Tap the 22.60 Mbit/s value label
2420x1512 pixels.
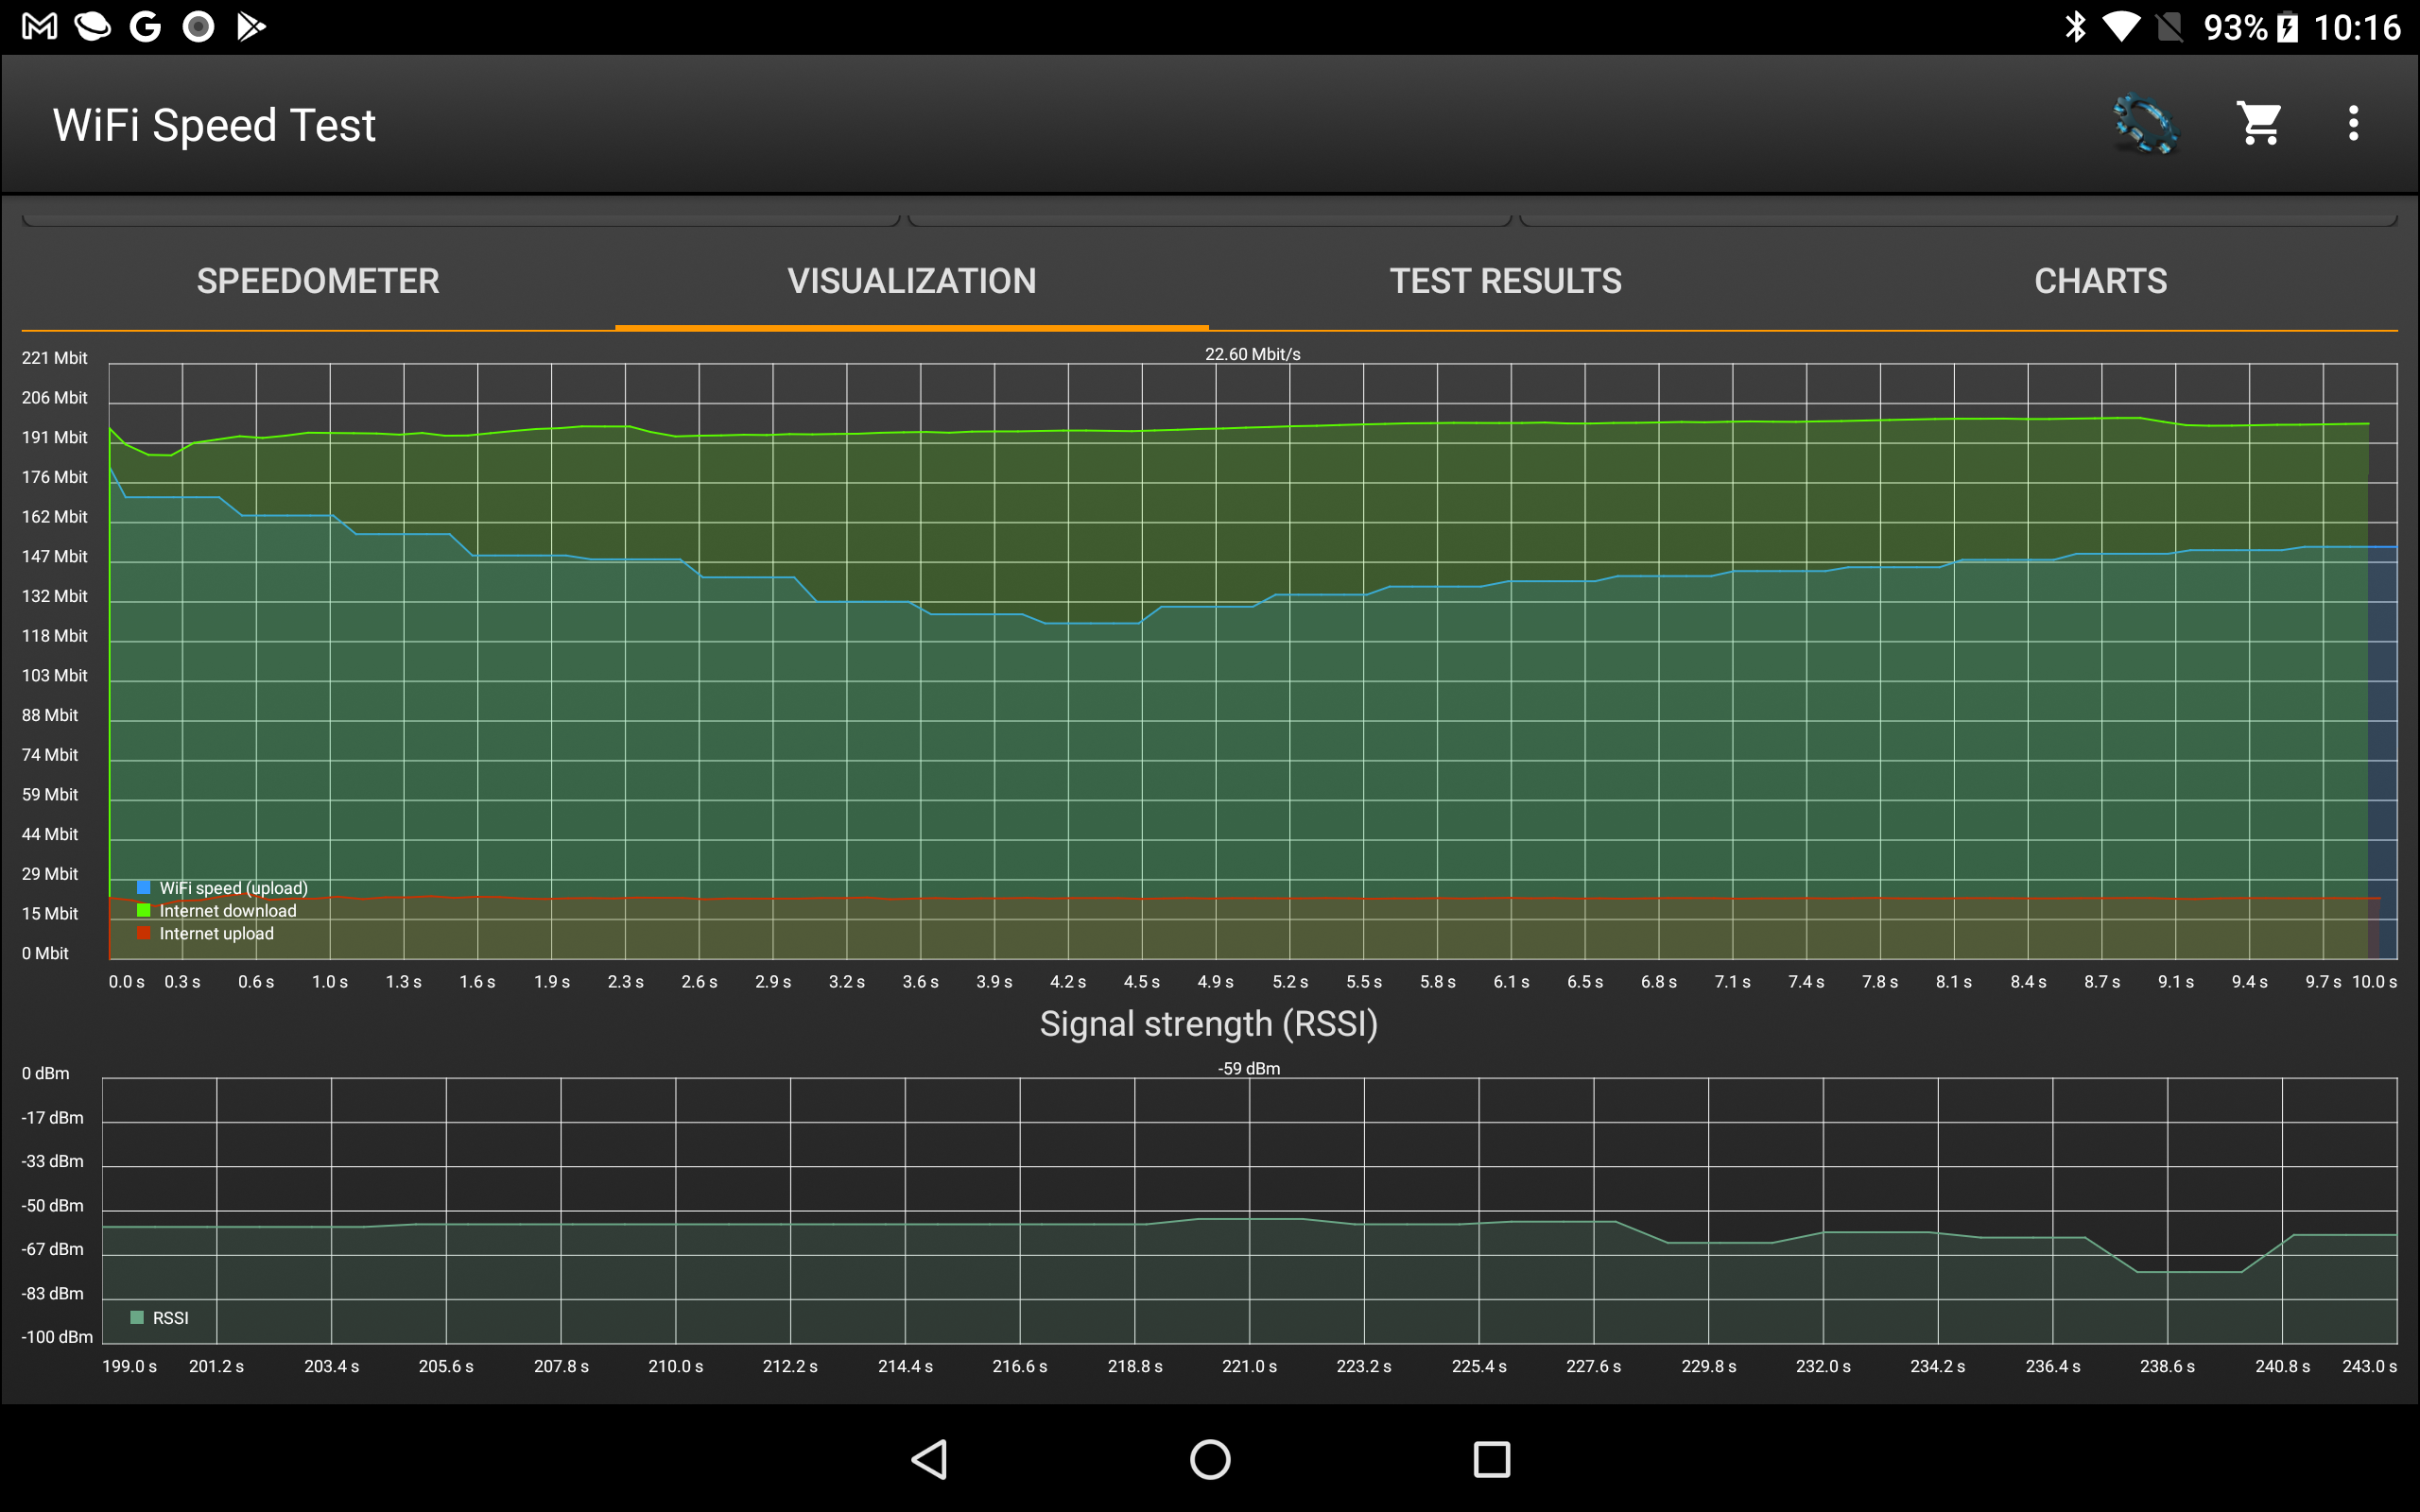(1252, 354)
